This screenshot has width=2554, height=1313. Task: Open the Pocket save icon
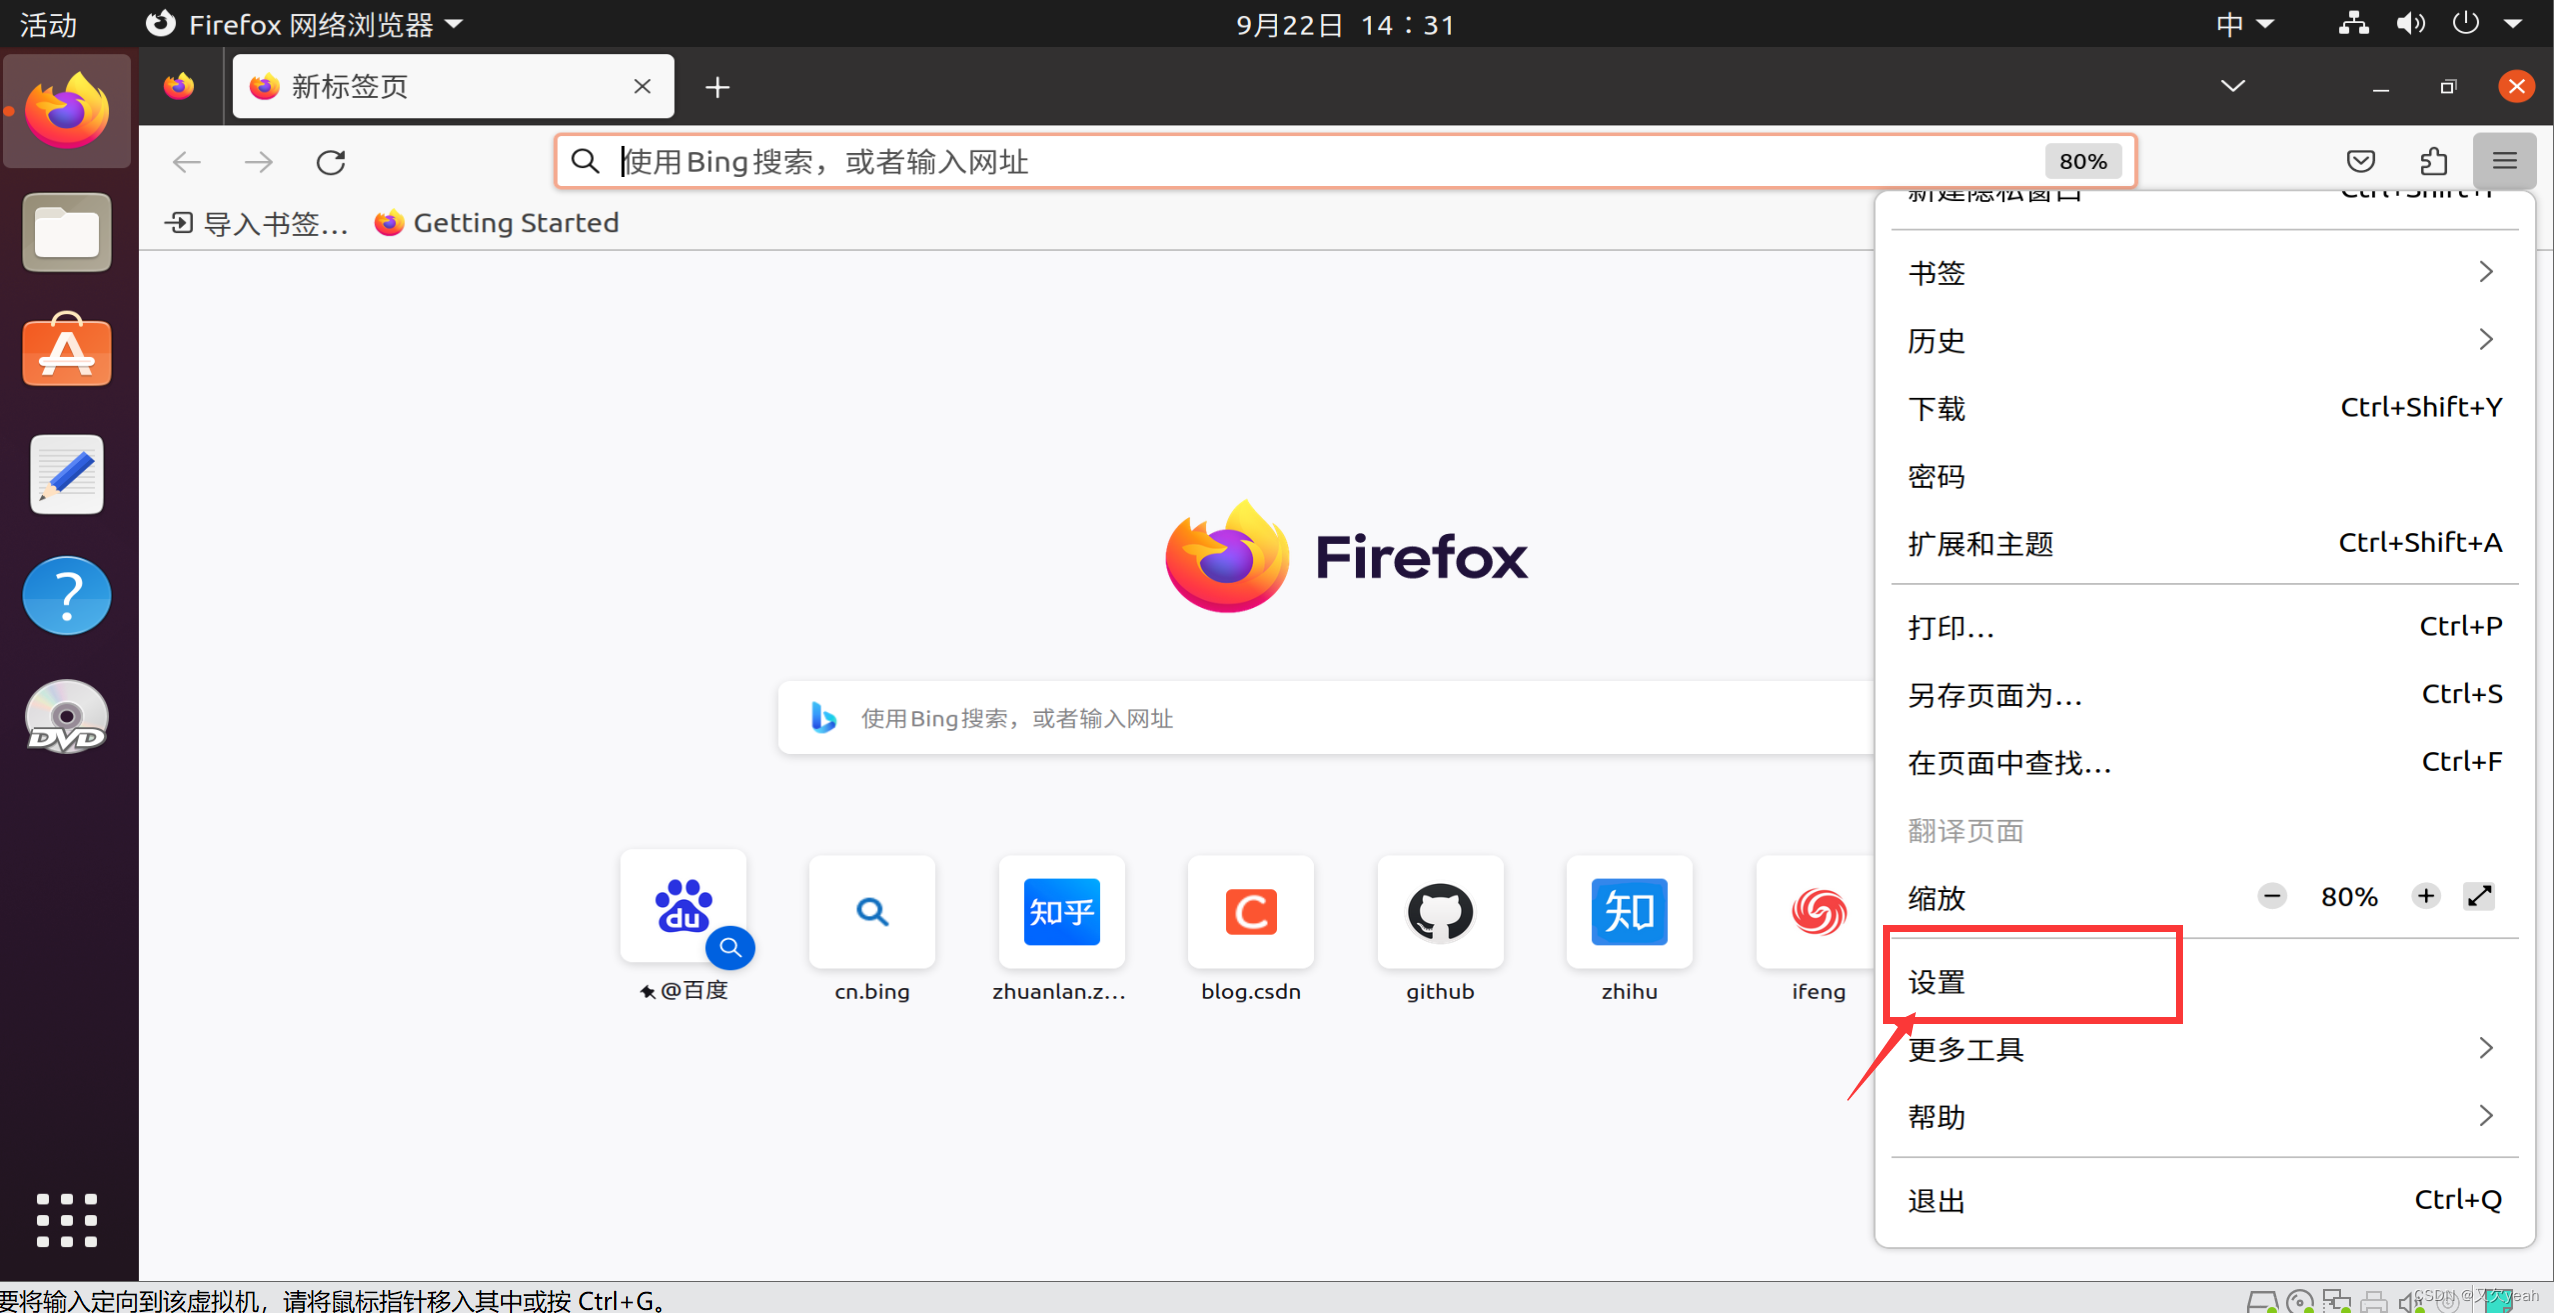pyautogui.click(x=2361, y=161)
